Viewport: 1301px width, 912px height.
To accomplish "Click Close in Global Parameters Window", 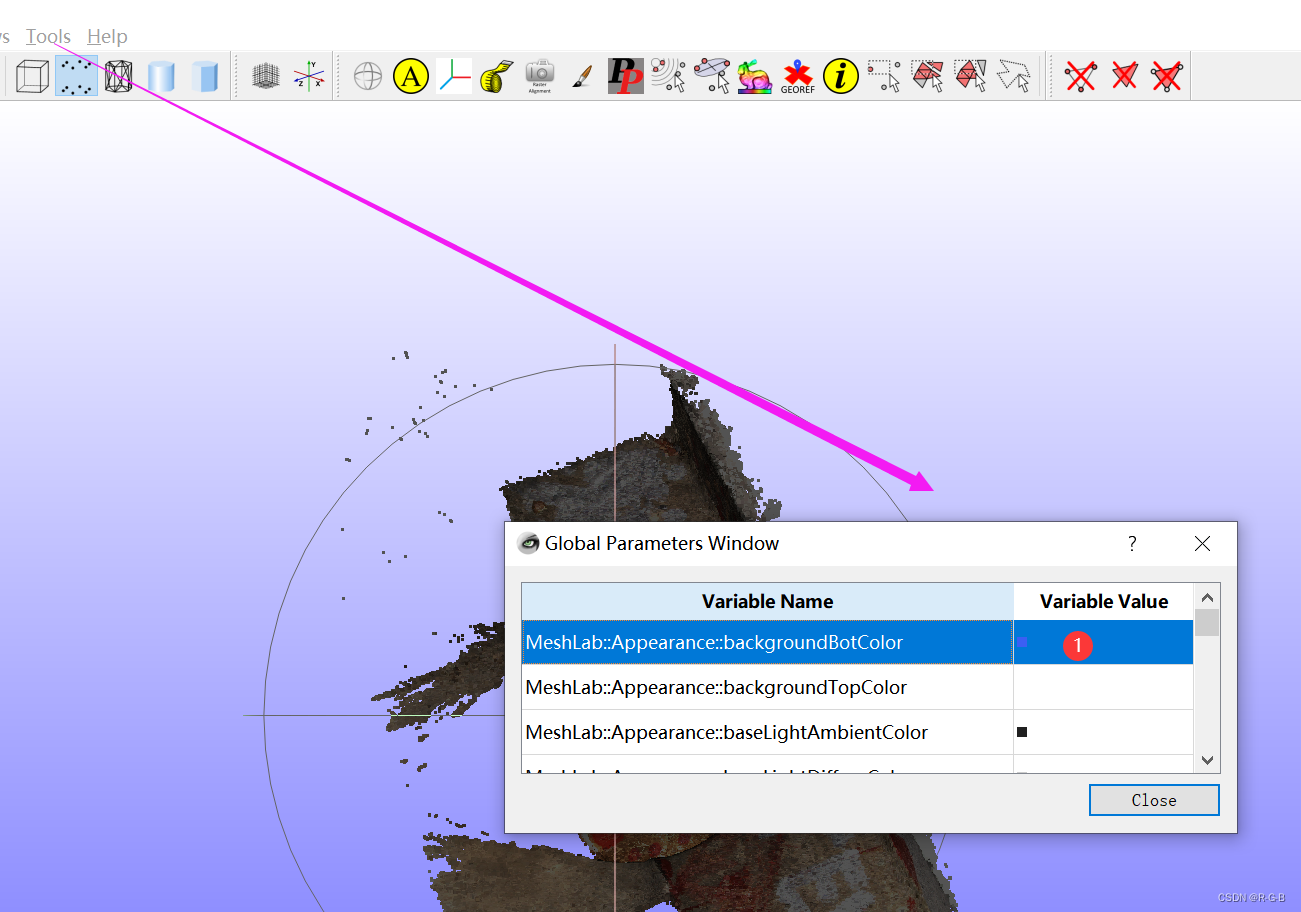I will tap(1154, 800).
